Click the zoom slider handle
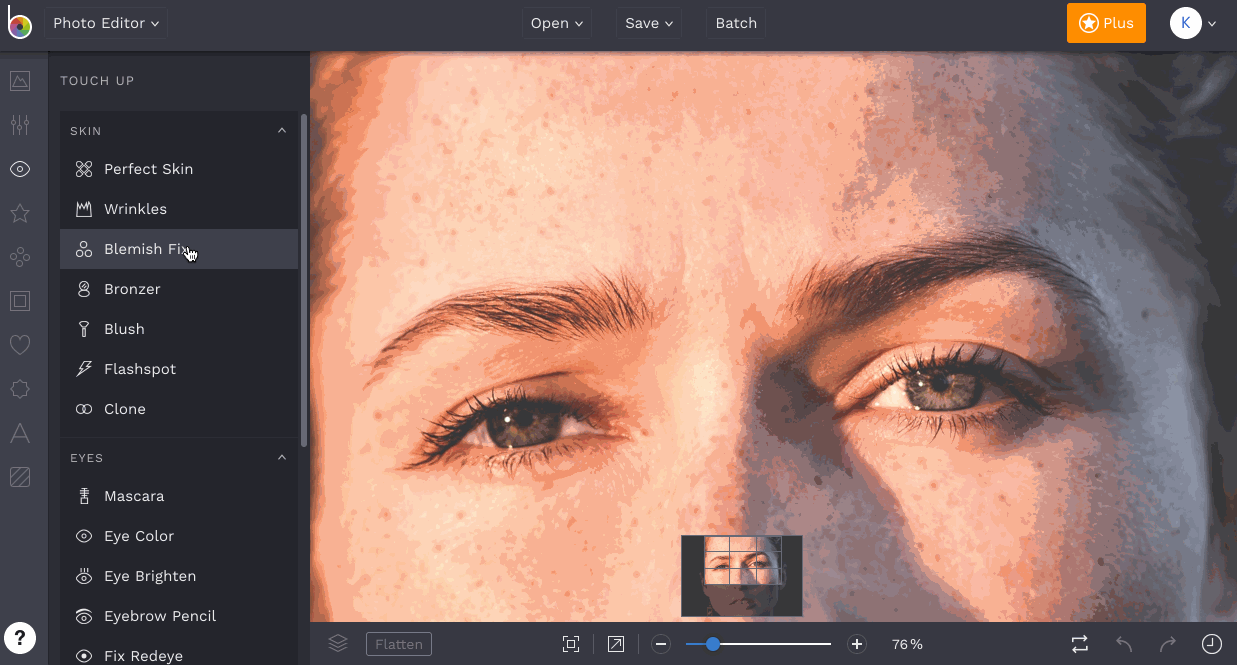1237x665 pixels. coord(713,645)
